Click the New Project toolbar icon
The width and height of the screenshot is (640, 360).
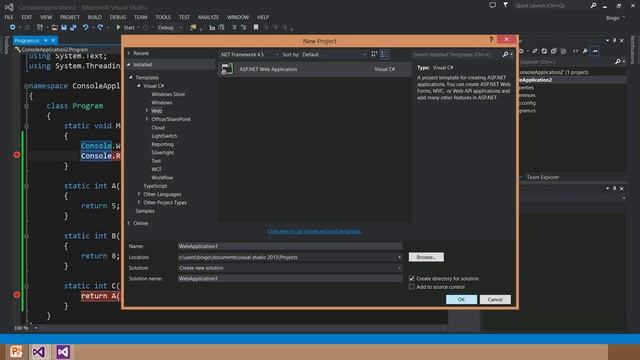pyautogui.click(x=40, y=27)
